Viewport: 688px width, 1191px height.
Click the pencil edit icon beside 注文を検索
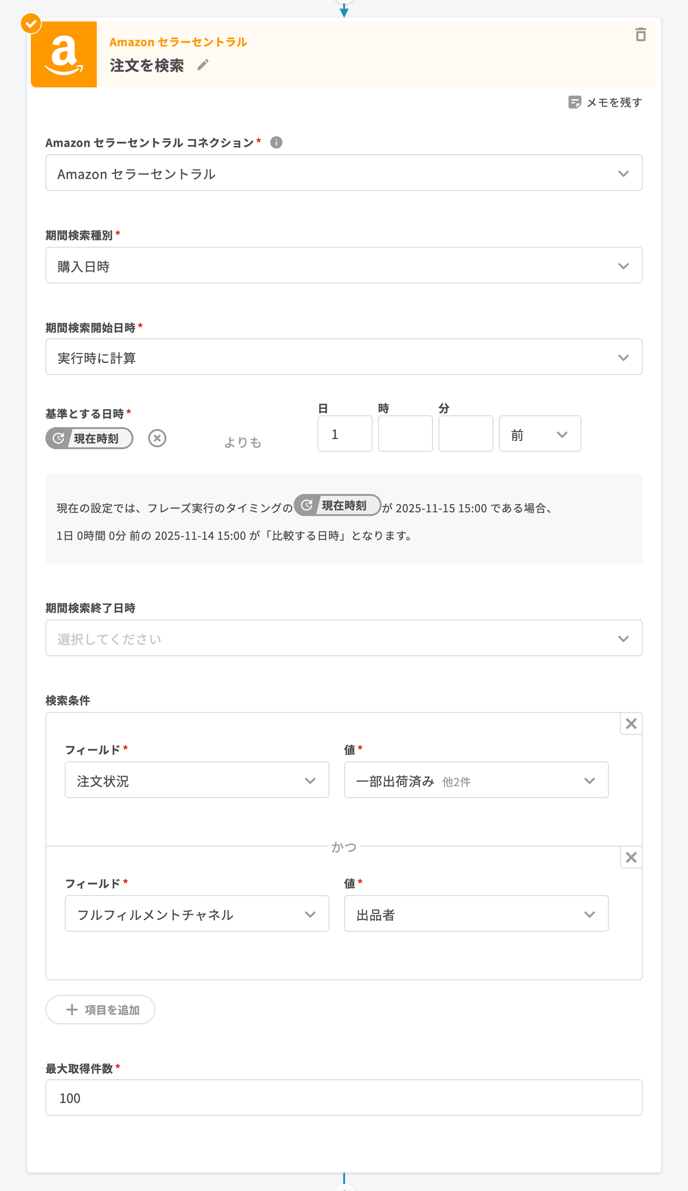click(203, 65)
